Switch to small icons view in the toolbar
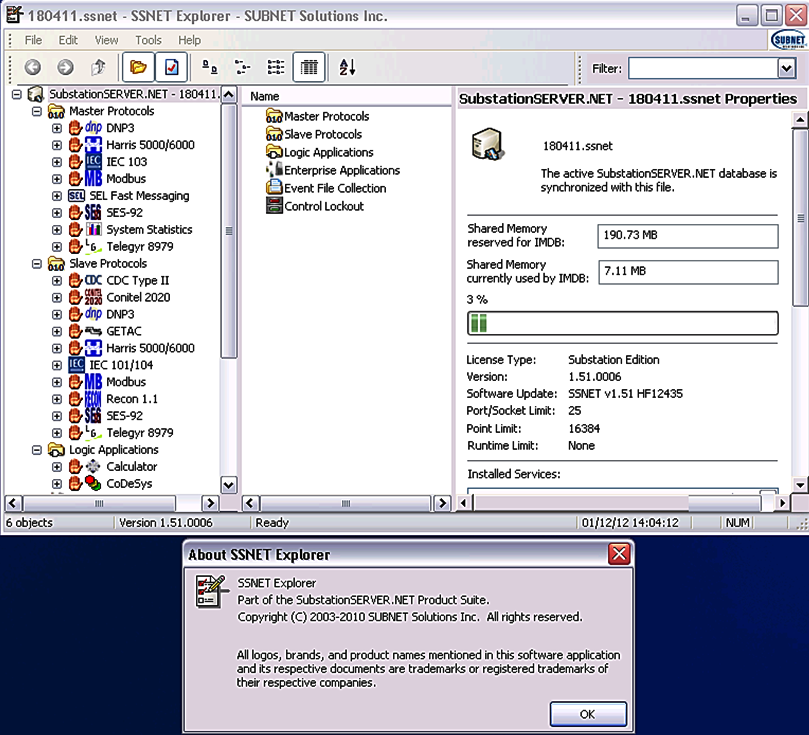Viewport: 809px width, 735px height. click(242, 67)
